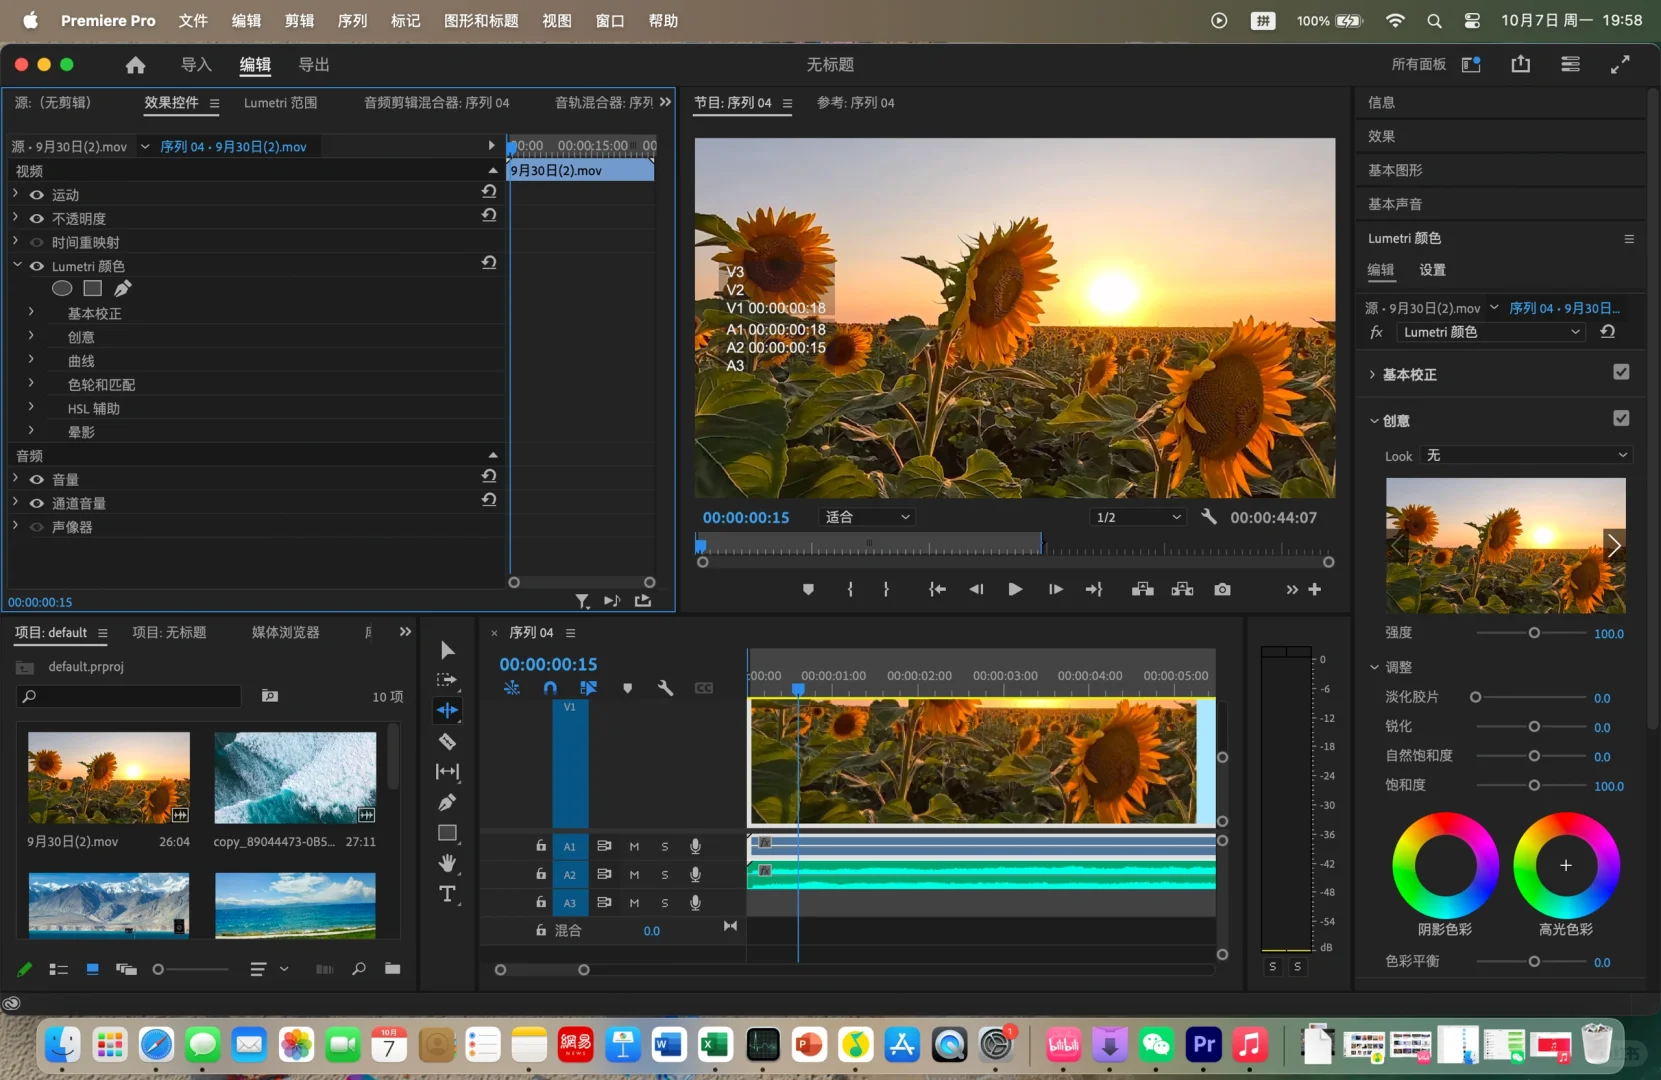Select the Hand tool
The image size is (1661, 1080).
point(447,863)
